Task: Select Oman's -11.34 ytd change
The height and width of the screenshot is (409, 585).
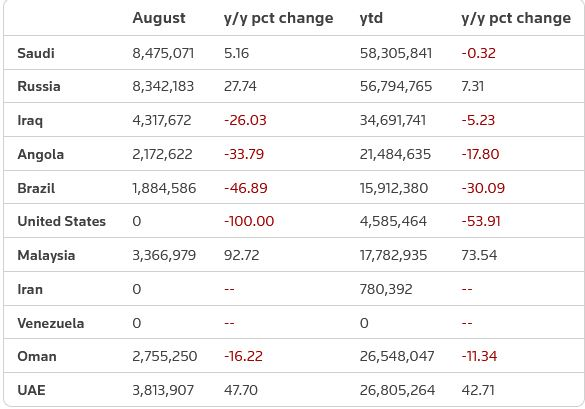Action: 479,356
